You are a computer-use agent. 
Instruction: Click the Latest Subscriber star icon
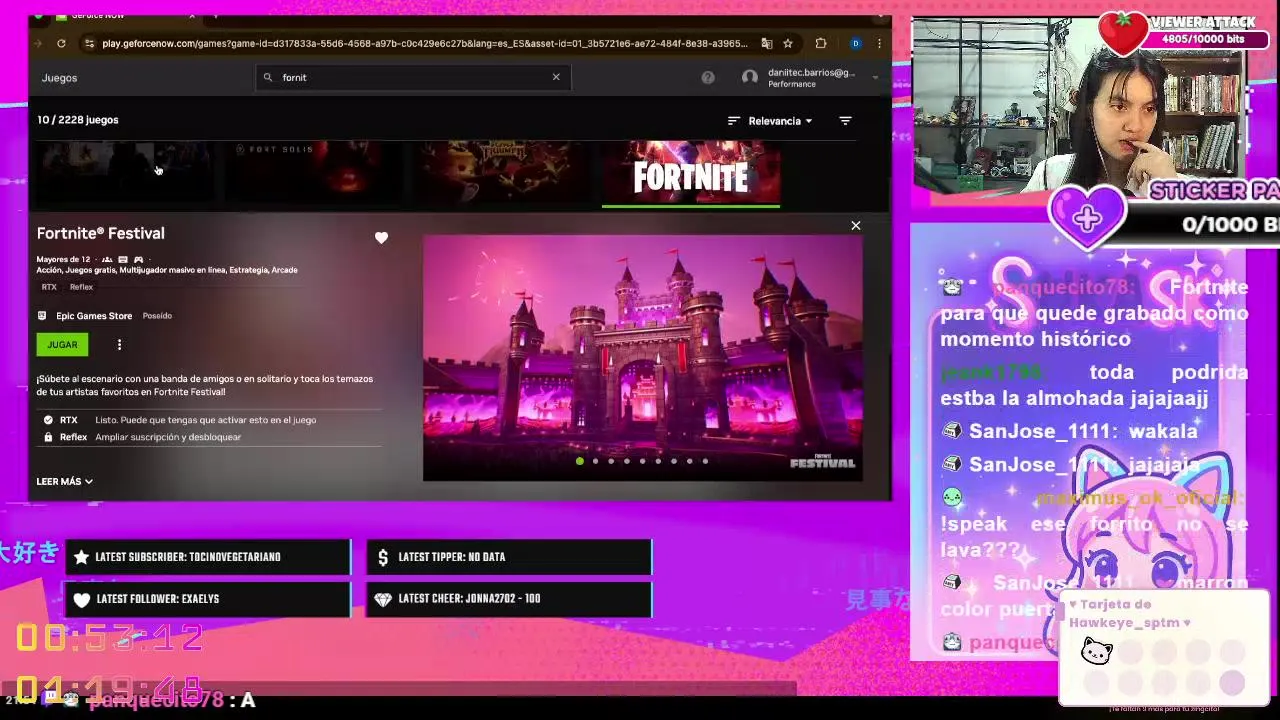[x=82, y=557]
